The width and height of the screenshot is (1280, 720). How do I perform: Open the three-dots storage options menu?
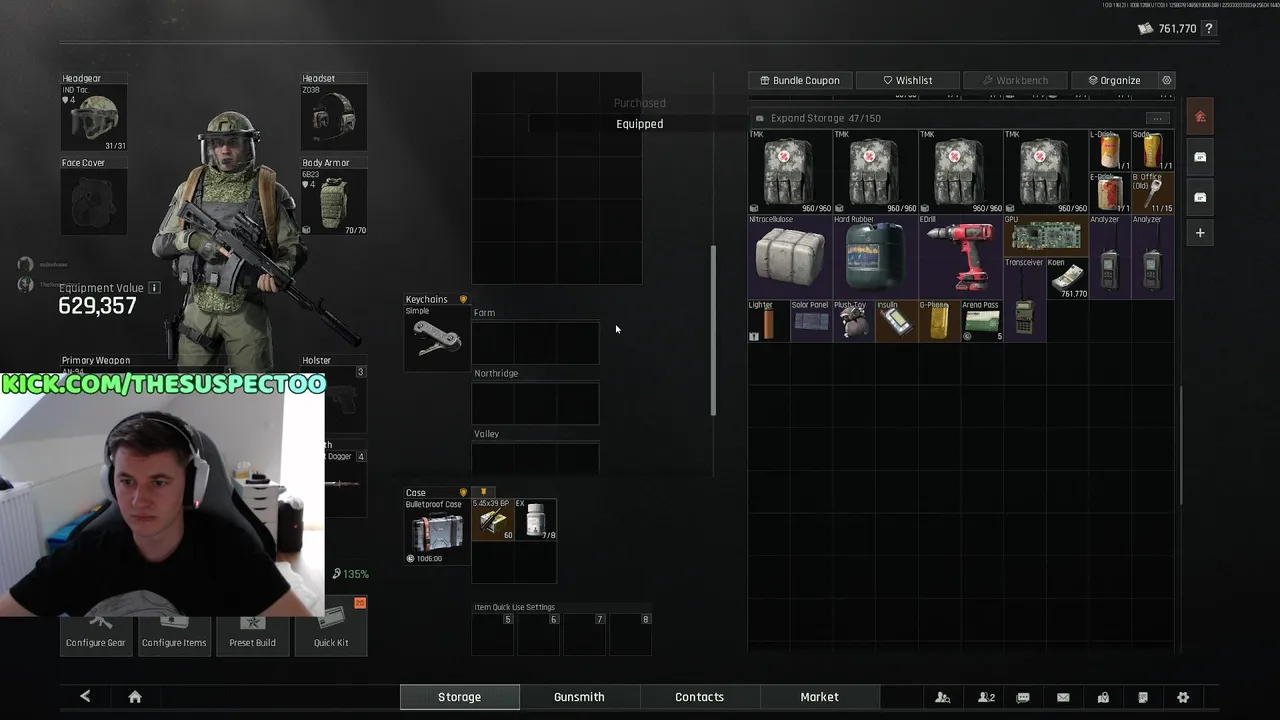click(1157, 118)
